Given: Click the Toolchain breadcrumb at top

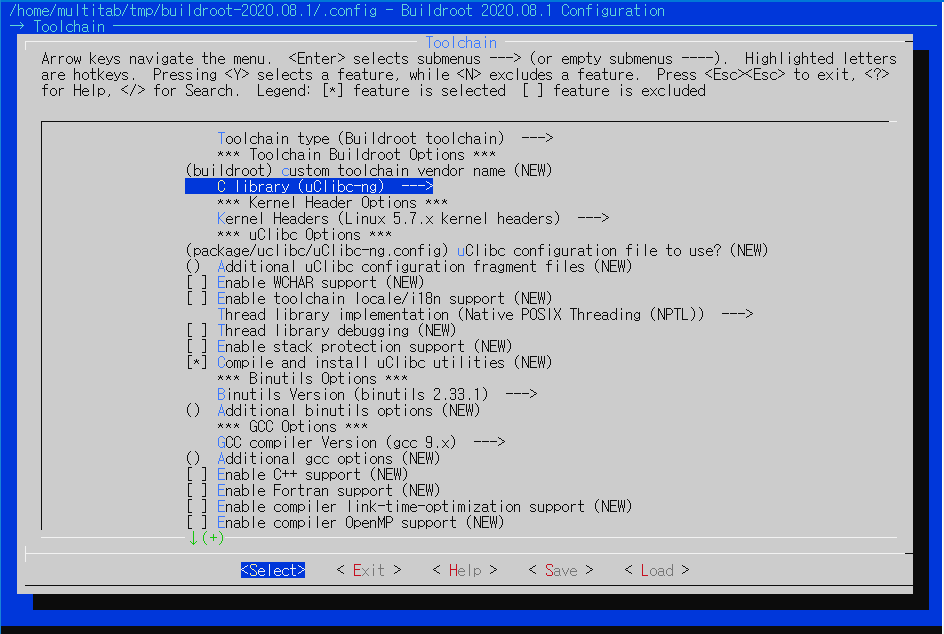Looking at the screenshot, I should point(69,26).
